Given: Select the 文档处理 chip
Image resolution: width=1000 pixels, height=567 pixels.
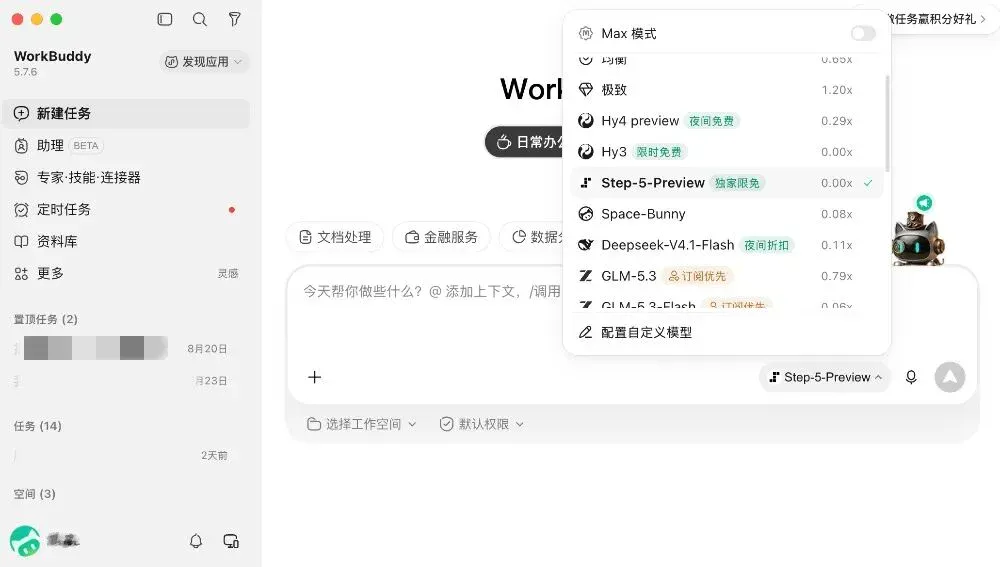Looking at the screenshot, I should (335, 237).
